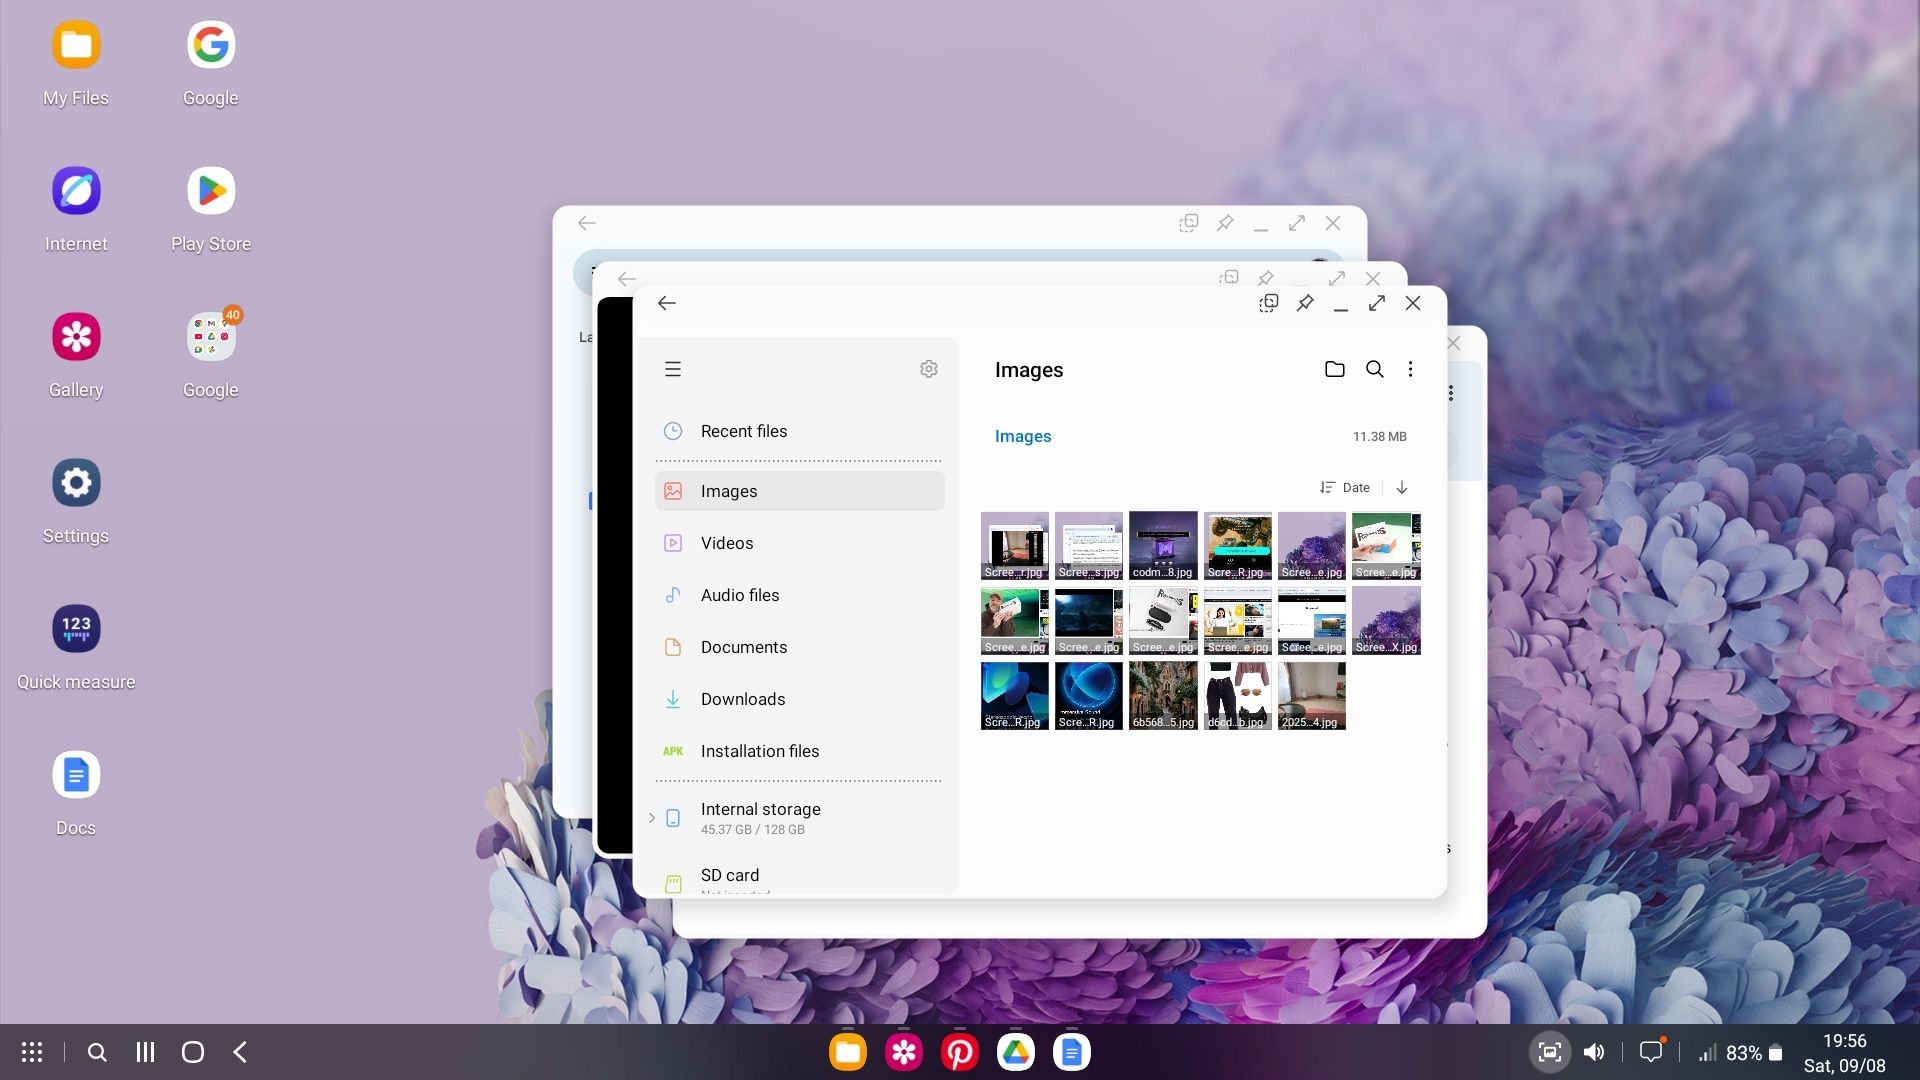The image size is (1920, 1080).
Task: Show recent apps from taskbar
Action: pos(145,1052)
